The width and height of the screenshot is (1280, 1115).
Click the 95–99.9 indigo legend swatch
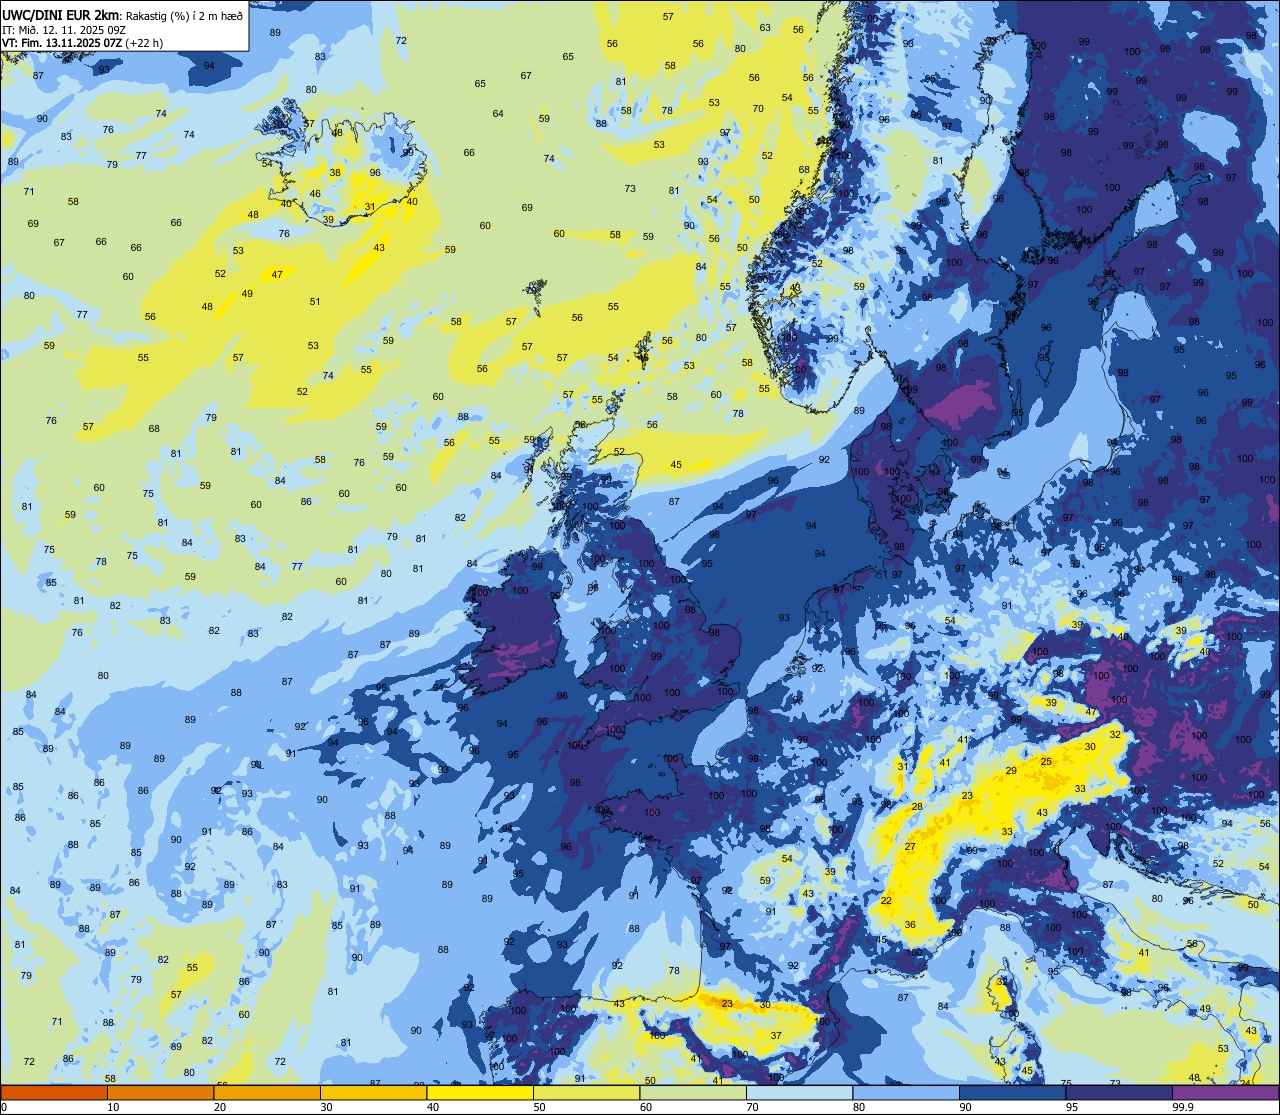tap(1119, 1093)
